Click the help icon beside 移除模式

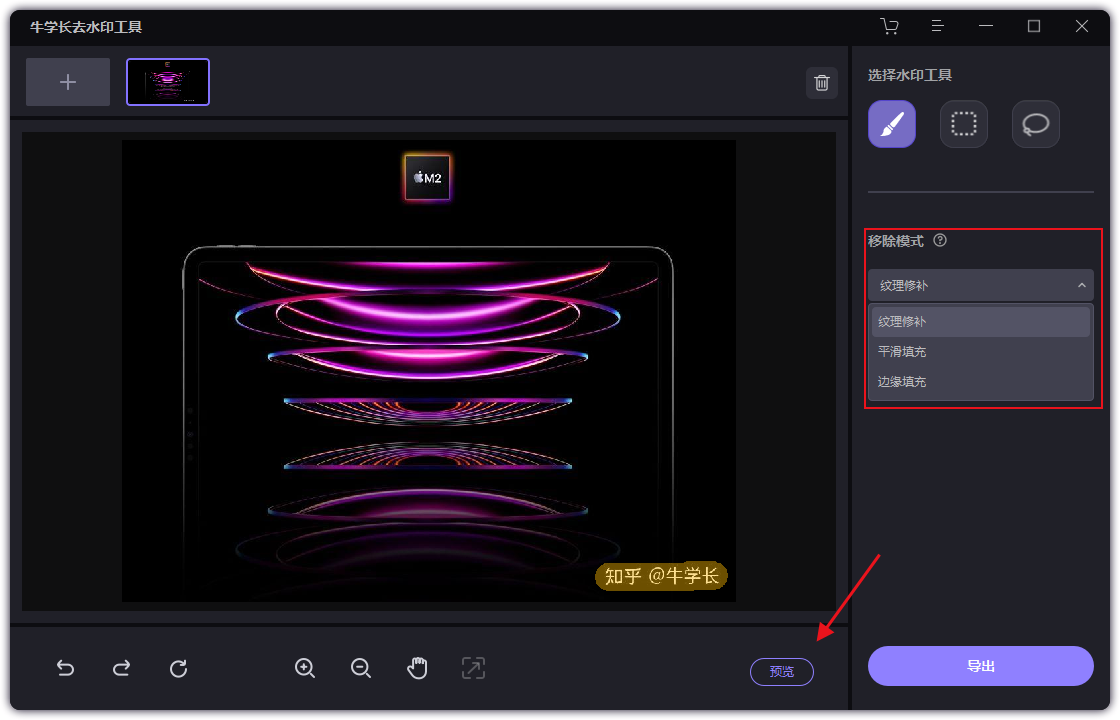click(940, 241)
